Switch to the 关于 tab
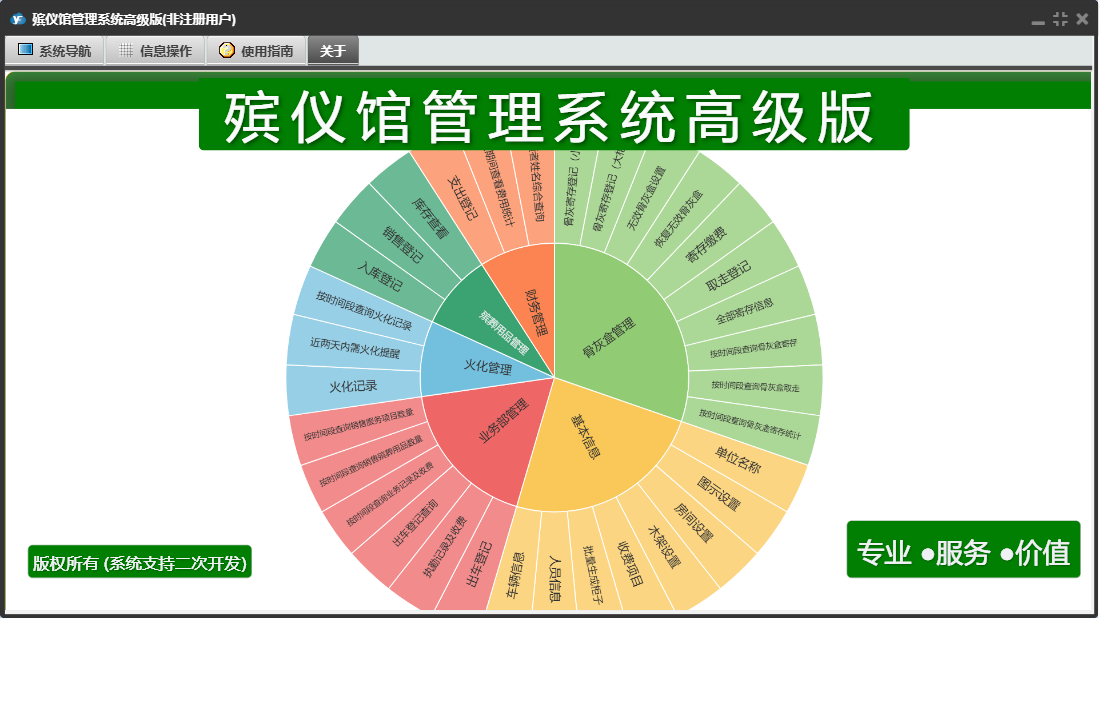The width and height of the screenshot is (1099, 723). pyautogui.click(x=333, y=50)
